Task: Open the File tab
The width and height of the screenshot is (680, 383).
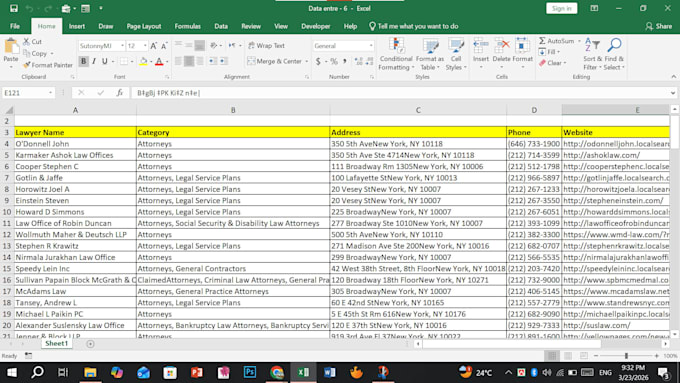Action: pos(15,26)
